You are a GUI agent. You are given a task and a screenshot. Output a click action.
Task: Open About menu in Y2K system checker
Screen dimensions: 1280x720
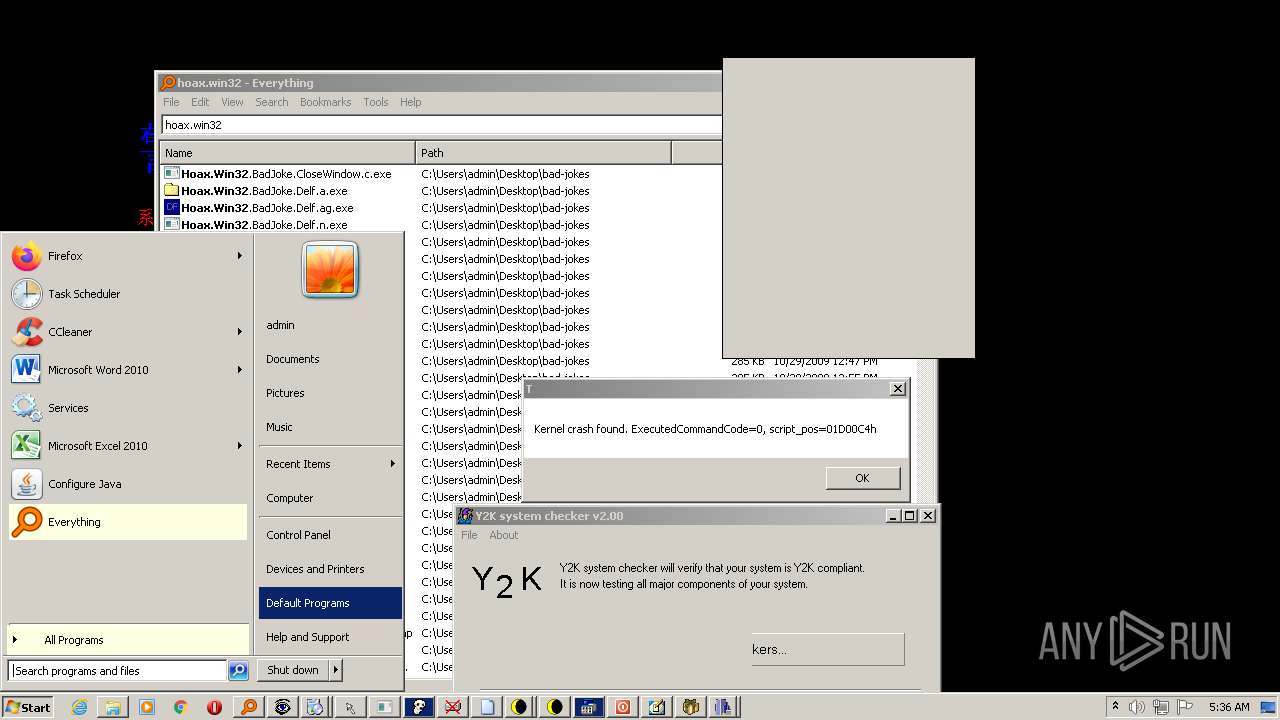[x=503, y=535]
